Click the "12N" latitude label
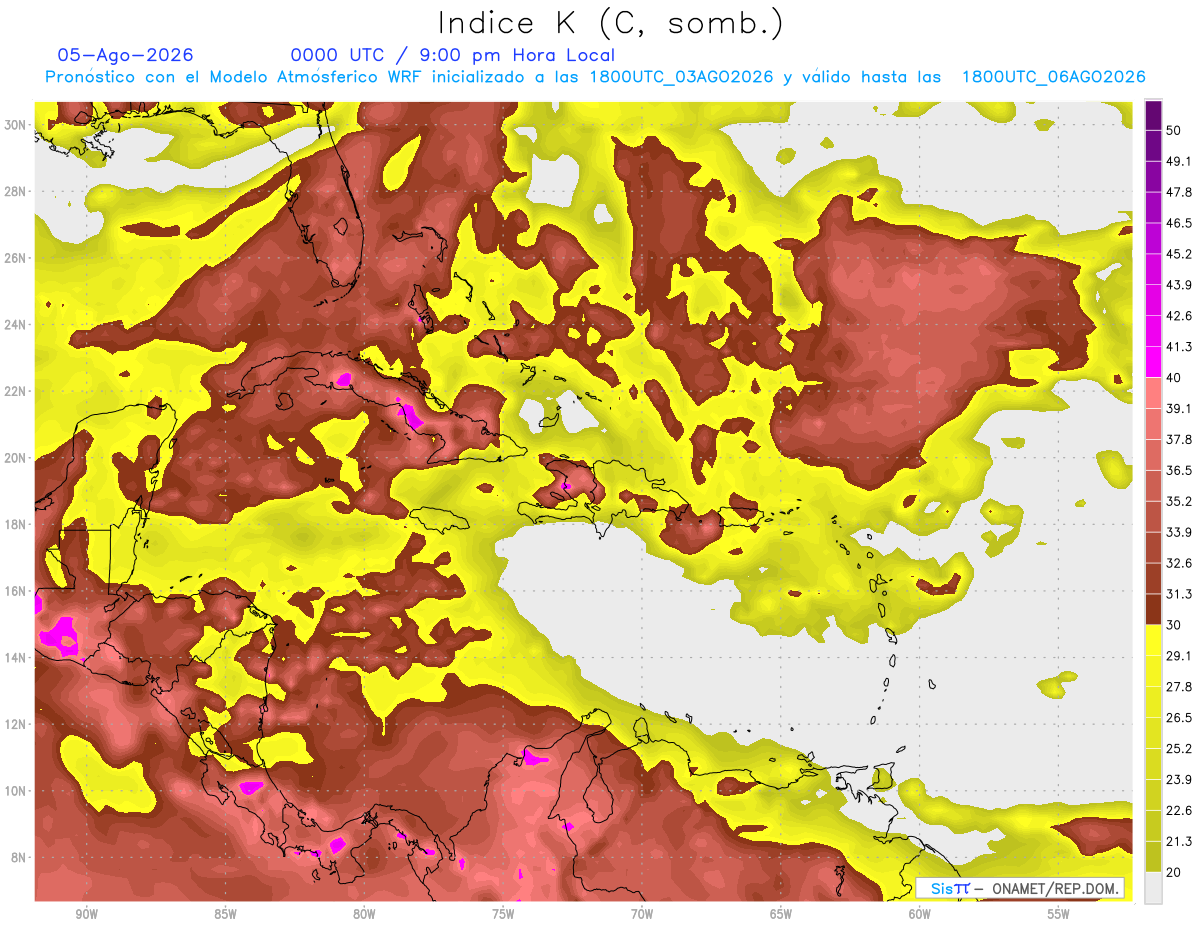This screenshot has width=1200, height=927. point(16,724)
